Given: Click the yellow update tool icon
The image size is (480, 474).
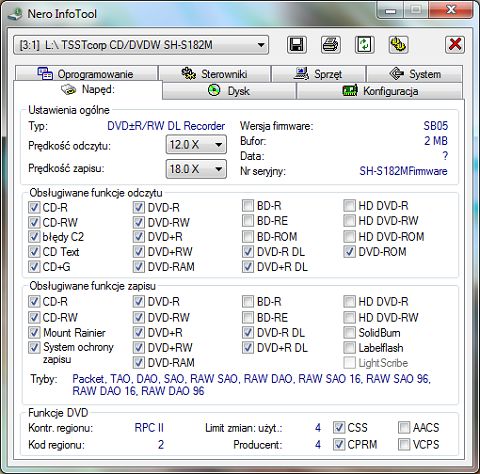Looking at the screenshot, I should pos(398,45).
